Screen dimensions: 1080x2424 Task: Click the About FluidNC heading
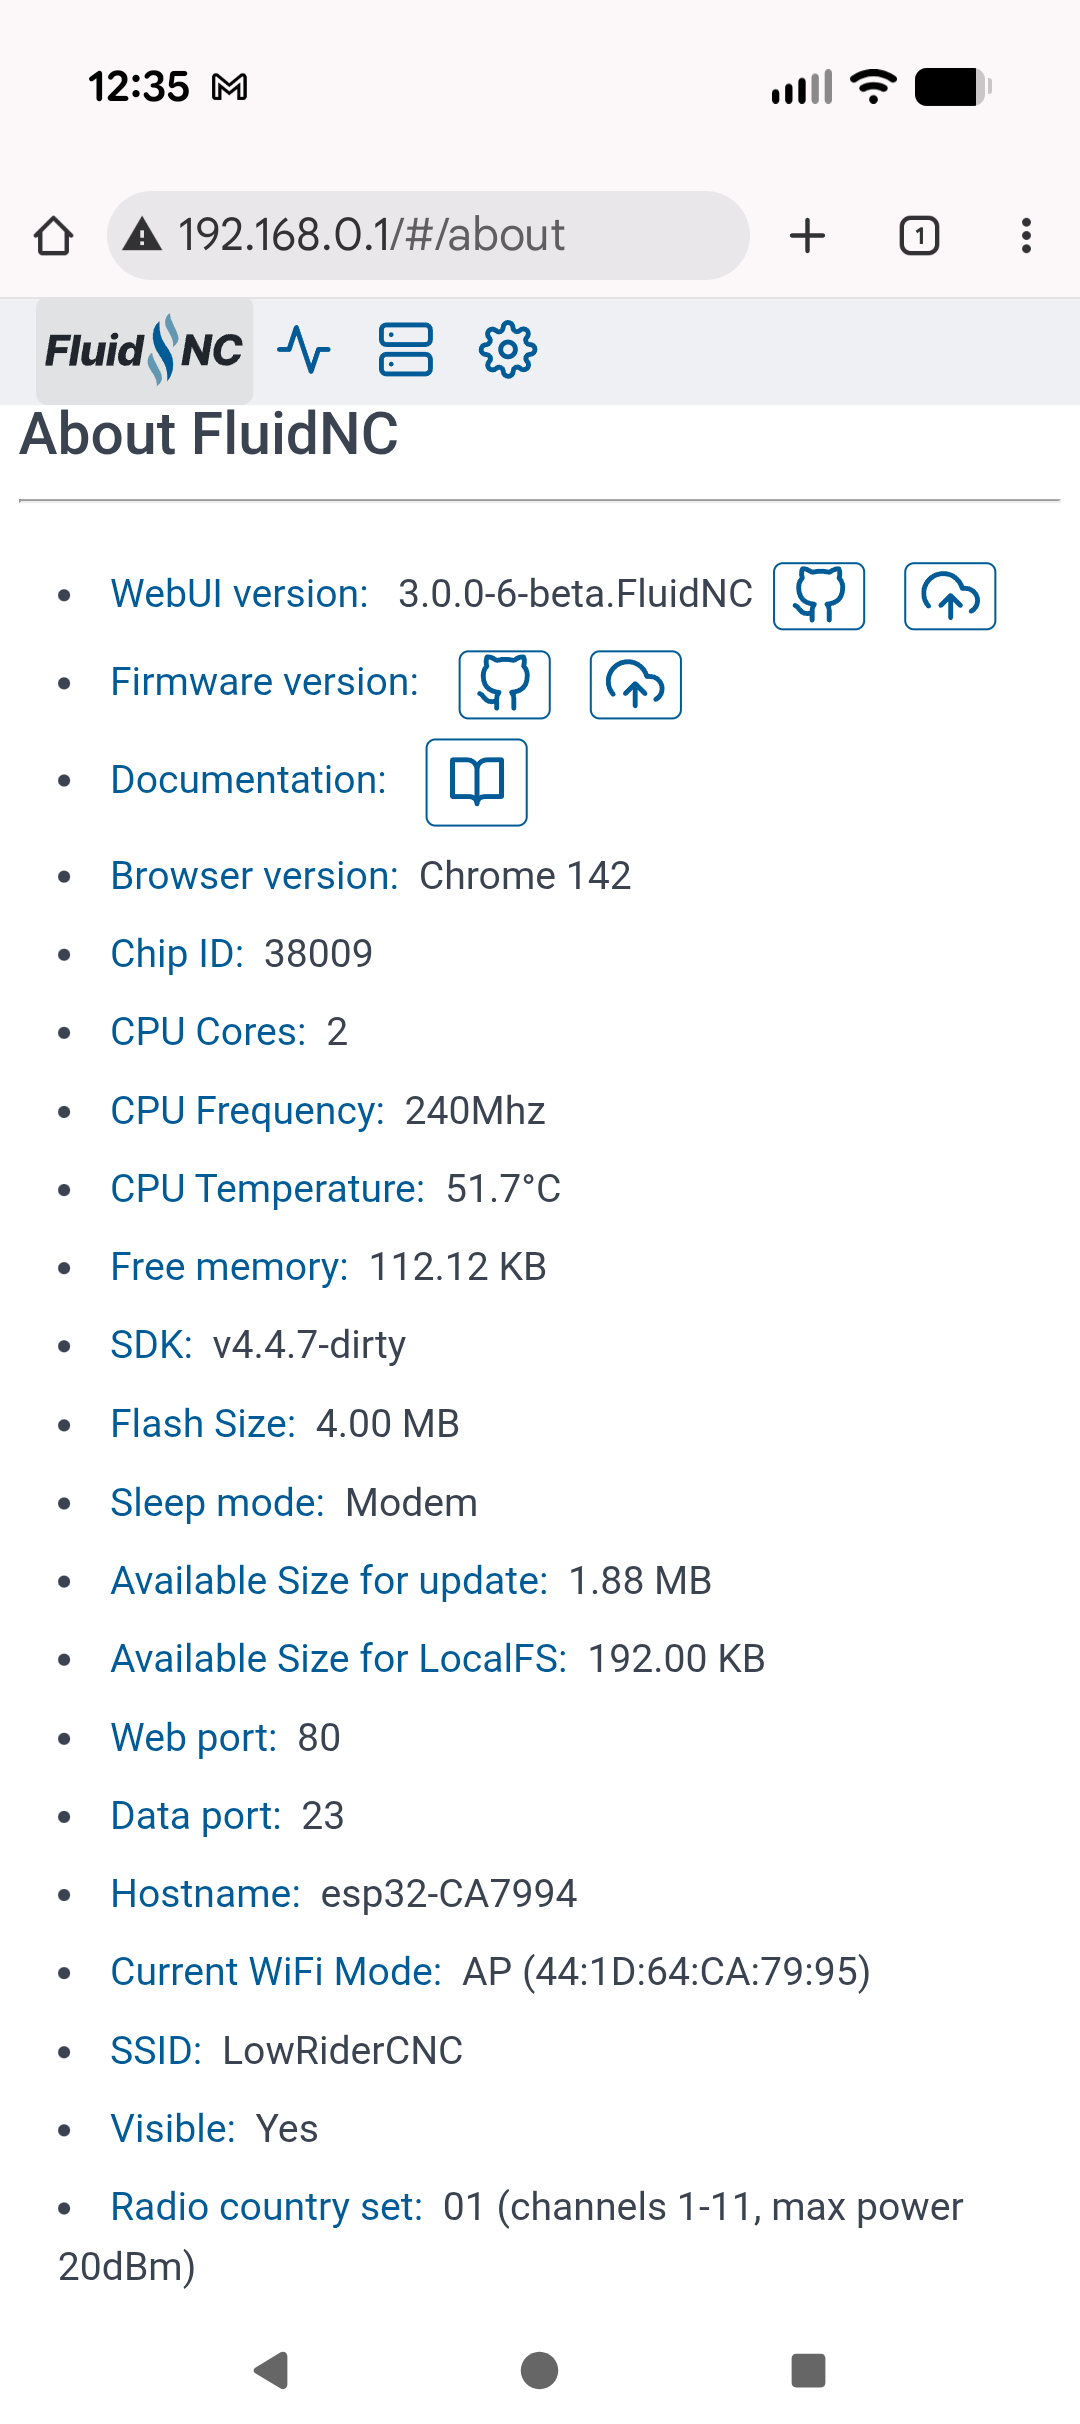pyautogui.click(x=209, y=434)
